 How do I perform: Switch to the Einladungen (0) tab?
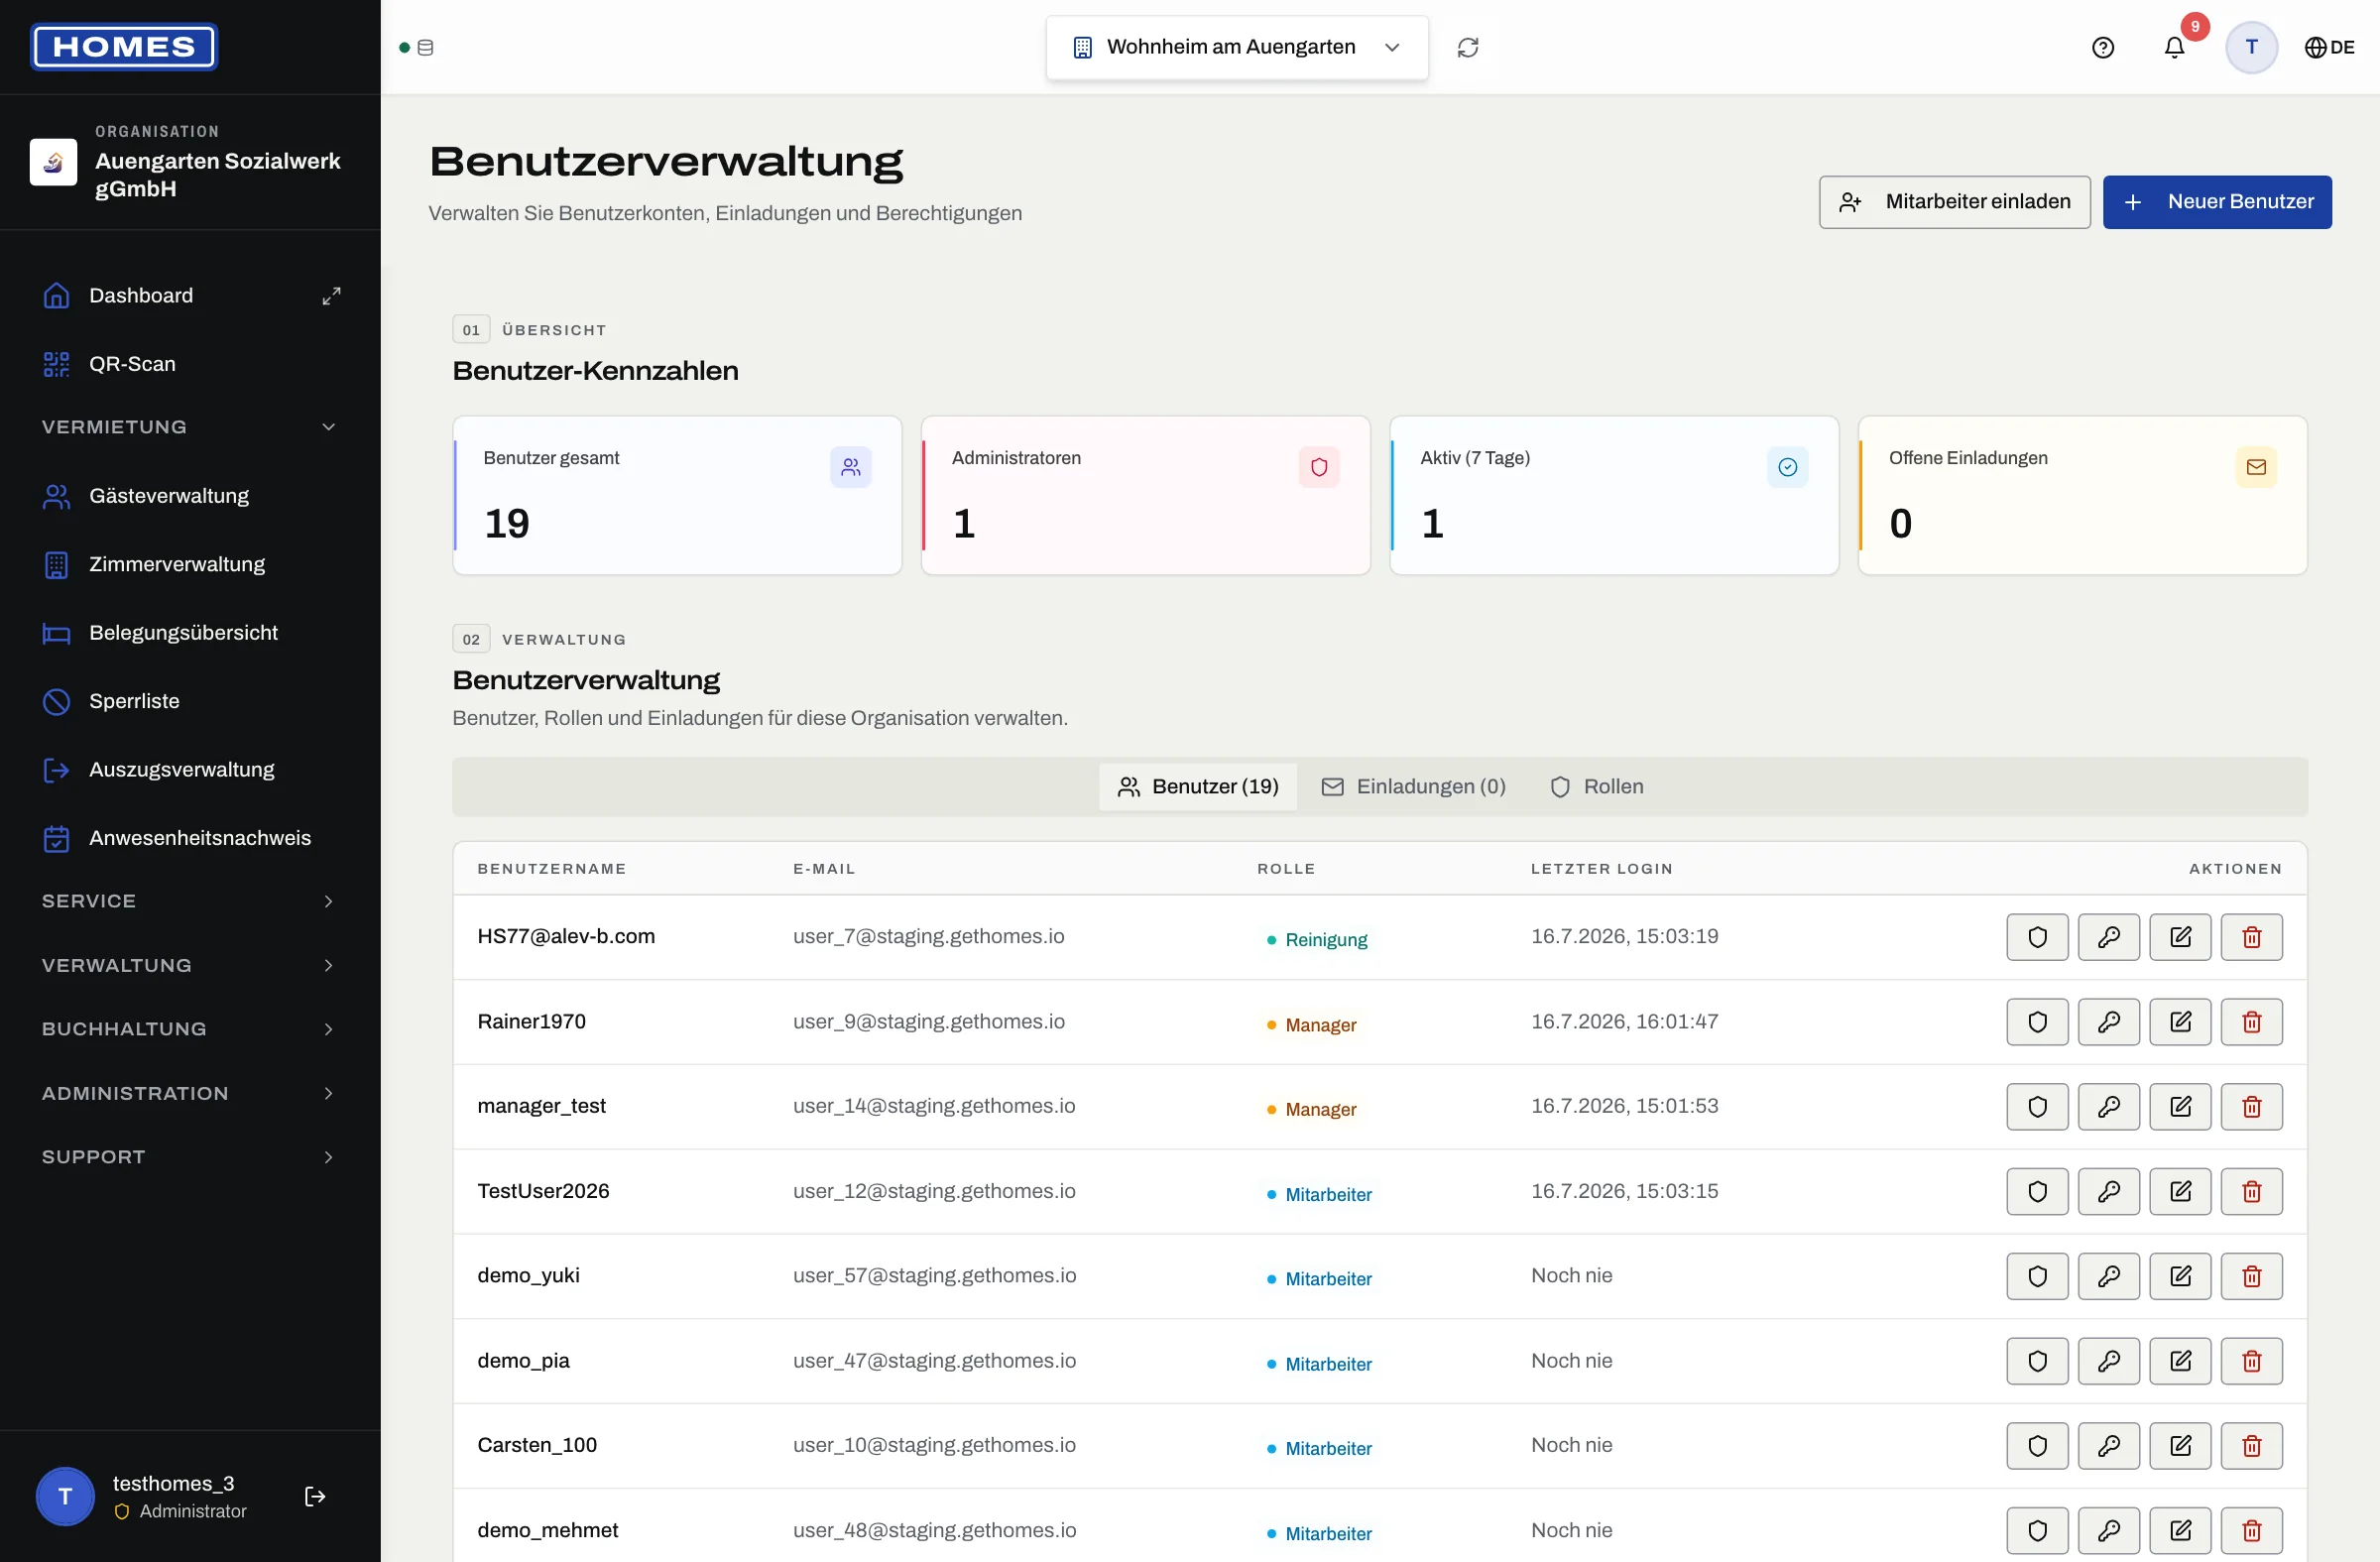click(x=1412, y=786)
